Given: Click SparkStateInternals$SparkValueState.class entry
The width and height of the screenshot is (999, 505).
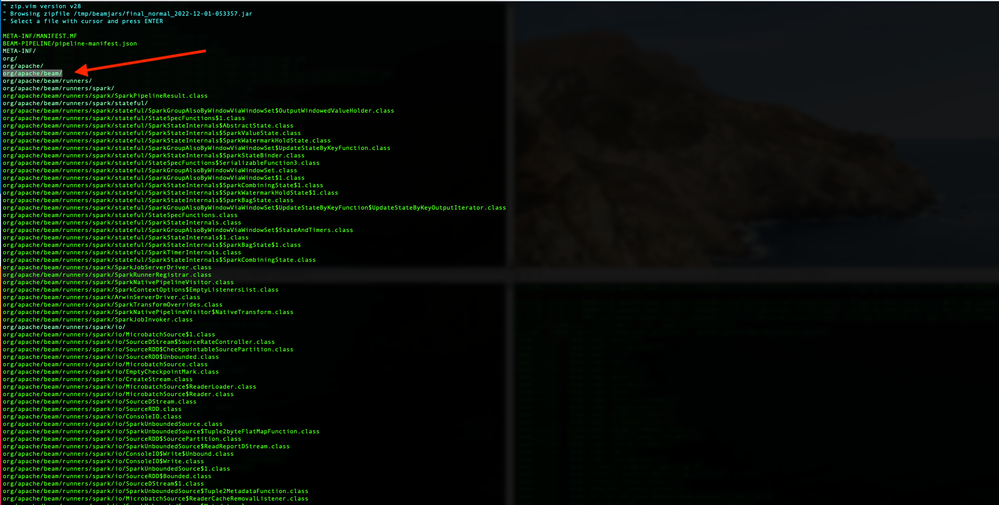Looking at the screenshot, I should pos(151,133).
